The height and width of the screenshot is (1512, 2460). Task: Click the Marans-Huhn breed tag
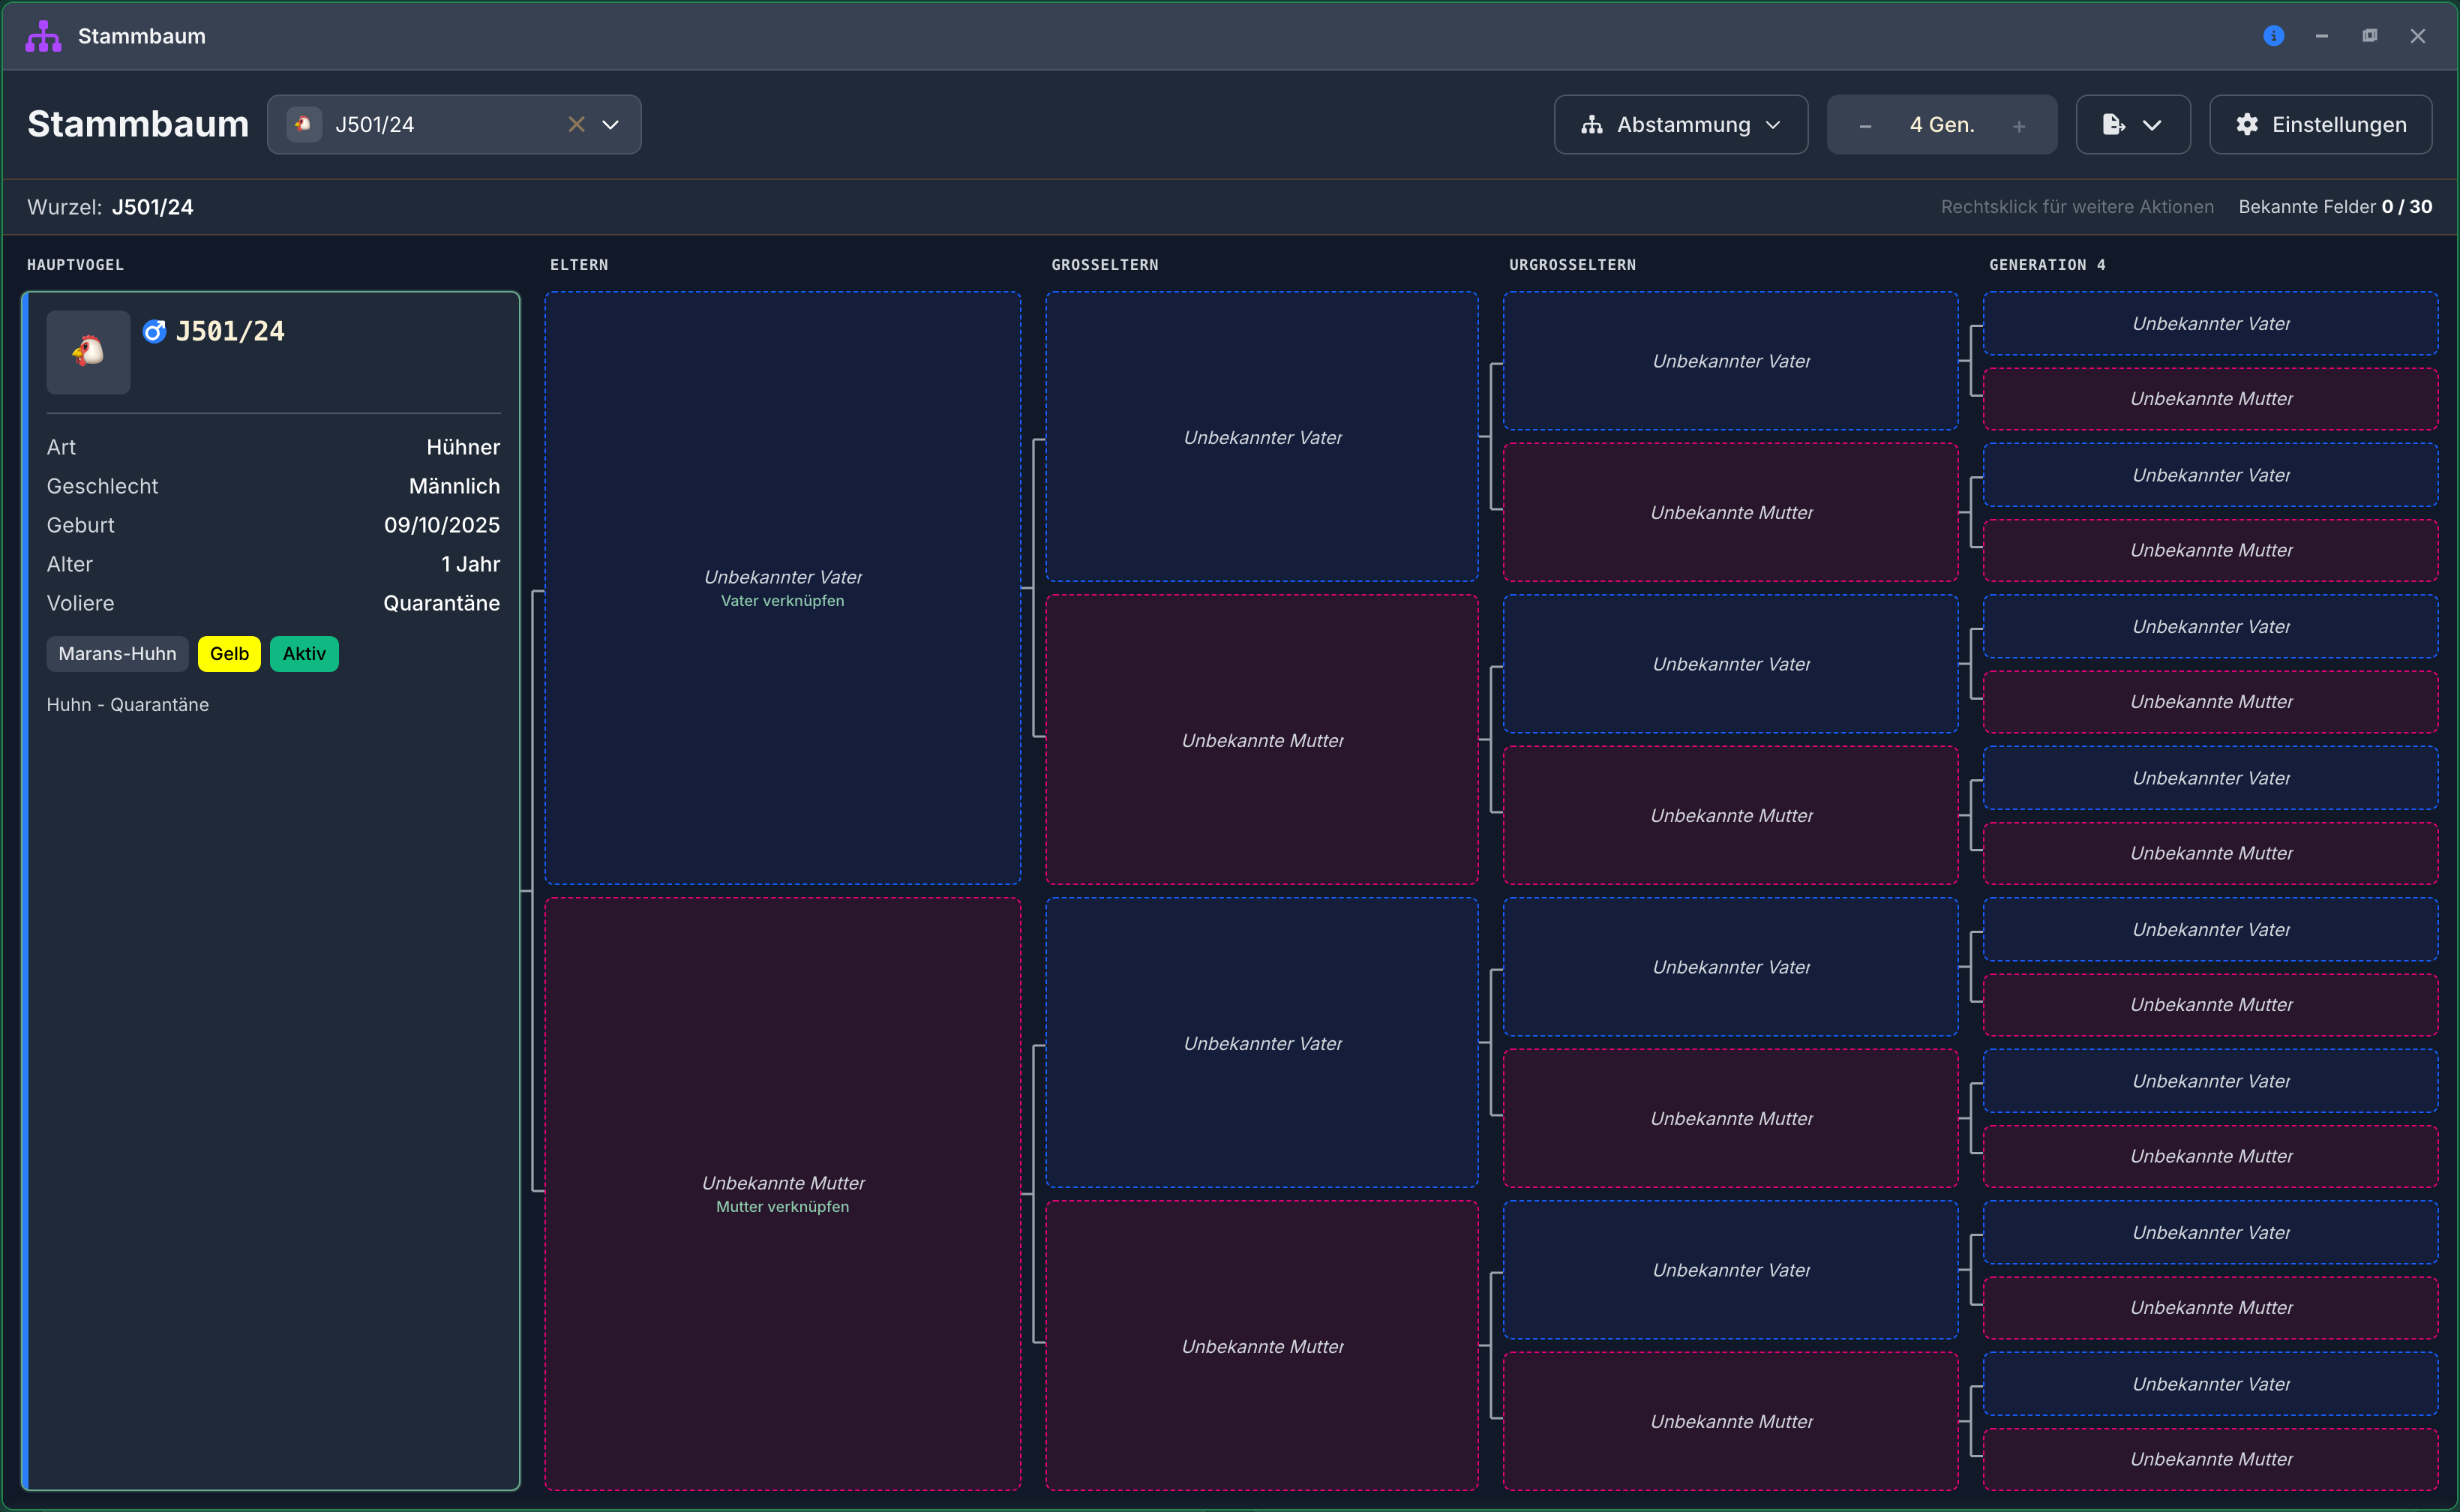tap(117, 654)
